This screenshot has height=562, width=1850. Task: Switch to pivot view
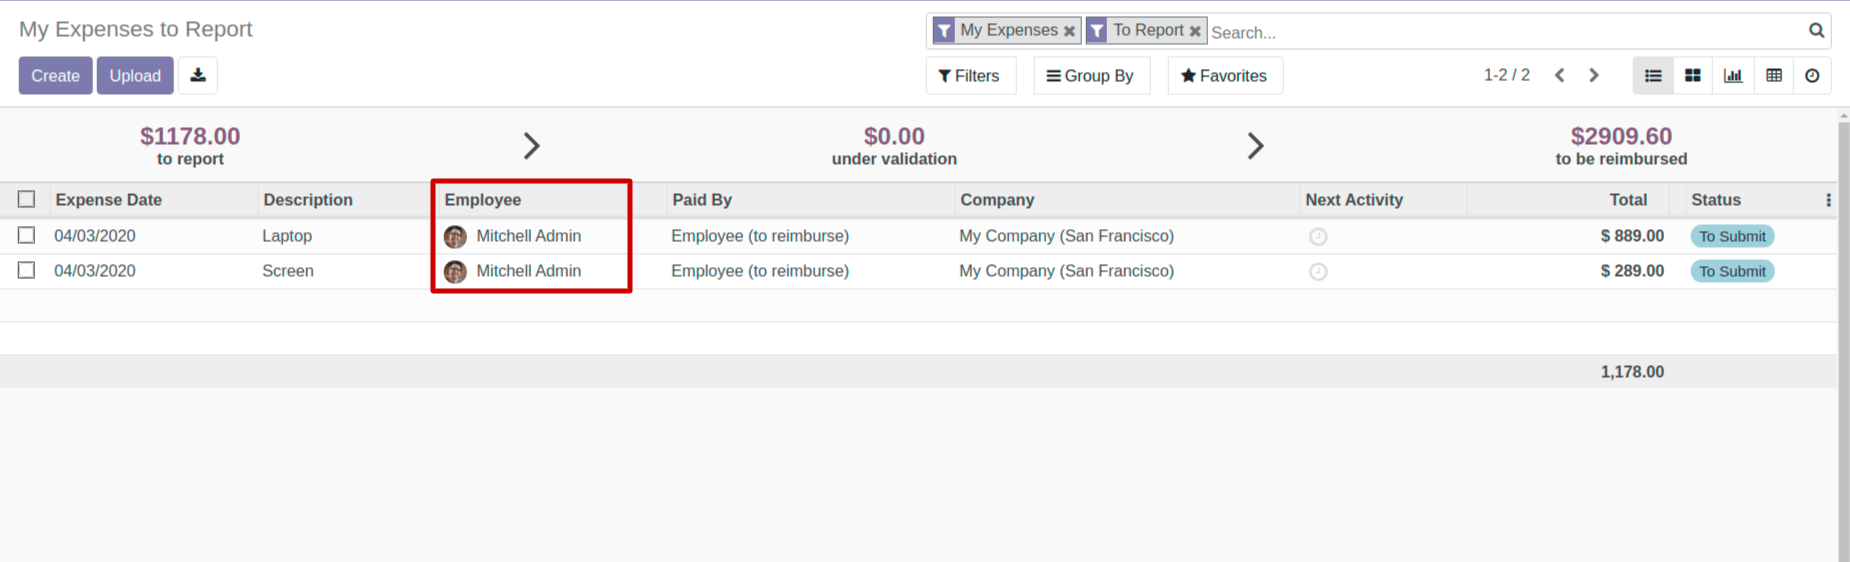tap(1774, 76)
